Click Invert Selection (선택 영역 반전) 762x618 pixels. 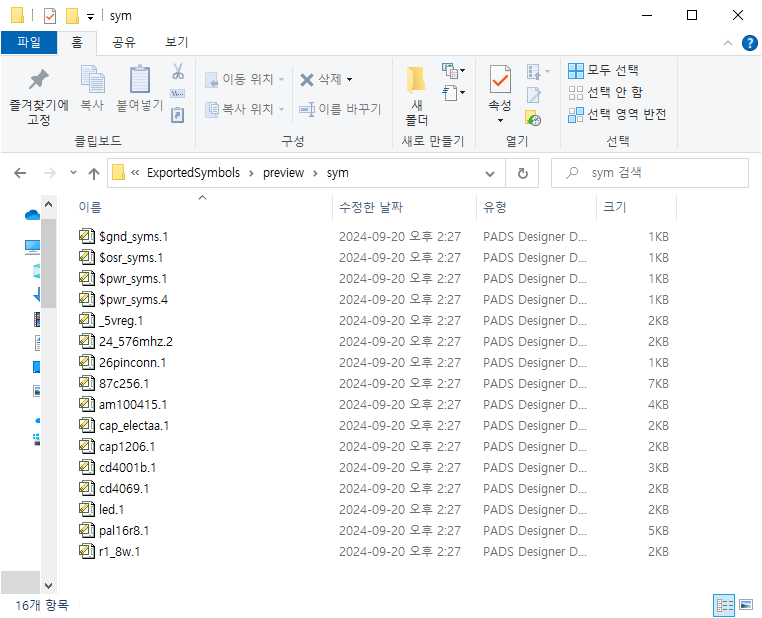click(x=616, y=114)
